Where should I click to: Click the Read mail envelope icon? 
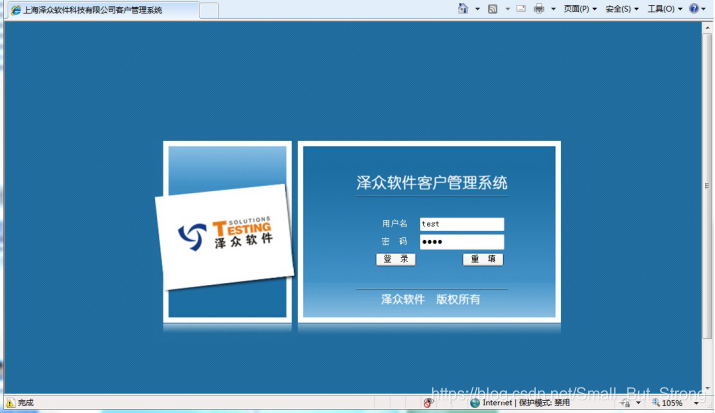521,8
